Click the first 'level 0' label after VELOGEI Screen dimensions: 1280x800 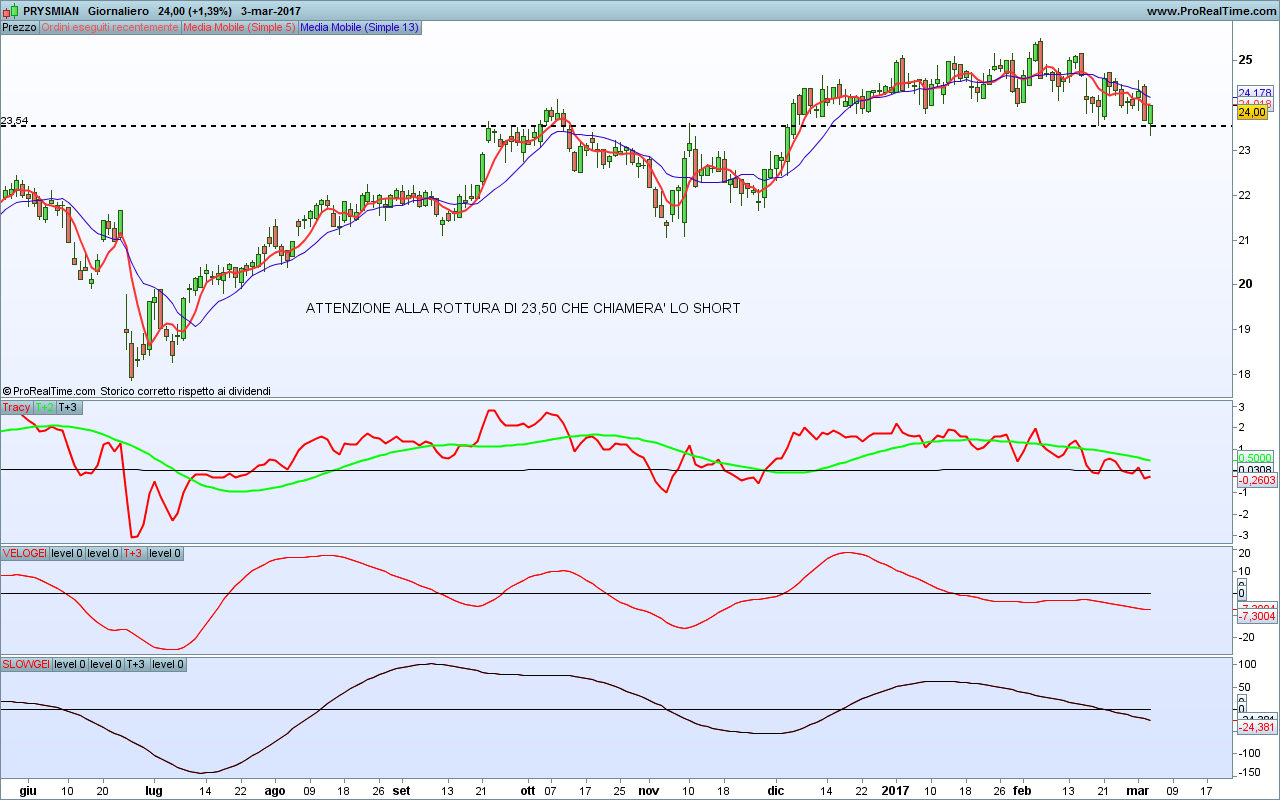pyautogui.click(x=66, y=553)
